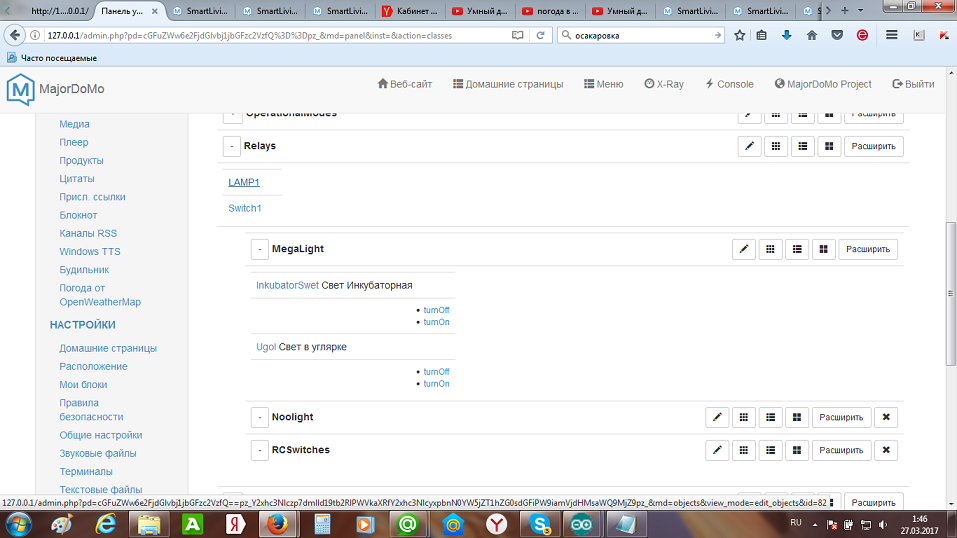Image resolution: width=957 pixels, height=538 pixels.
Task: Open turnOff method of InkubatorSwet
Action: [x=436, y=310]
